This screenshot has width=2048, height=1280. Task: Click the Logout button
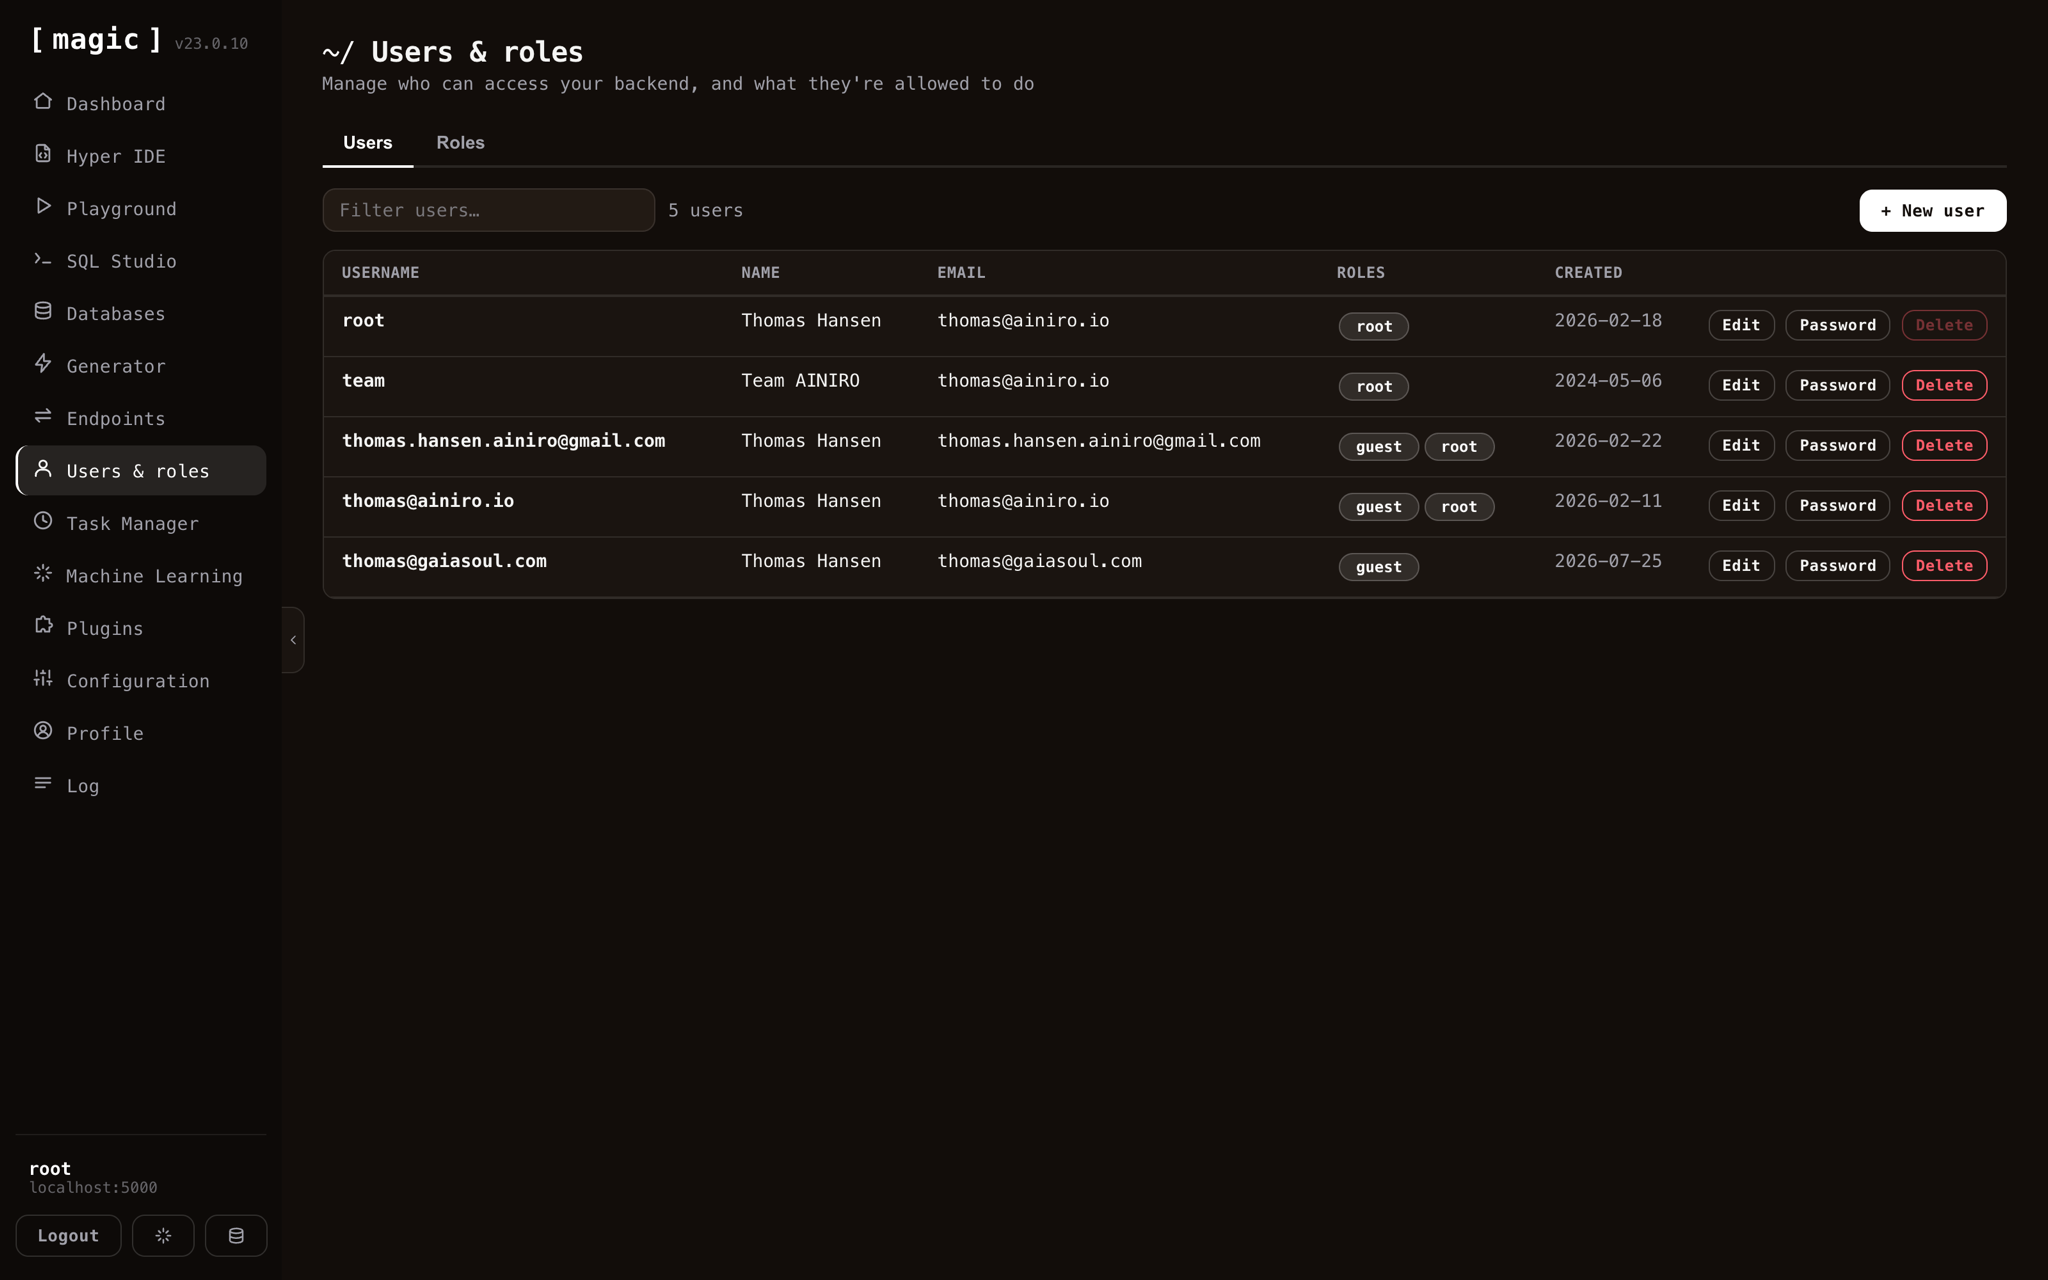[x=68, y=1236]
